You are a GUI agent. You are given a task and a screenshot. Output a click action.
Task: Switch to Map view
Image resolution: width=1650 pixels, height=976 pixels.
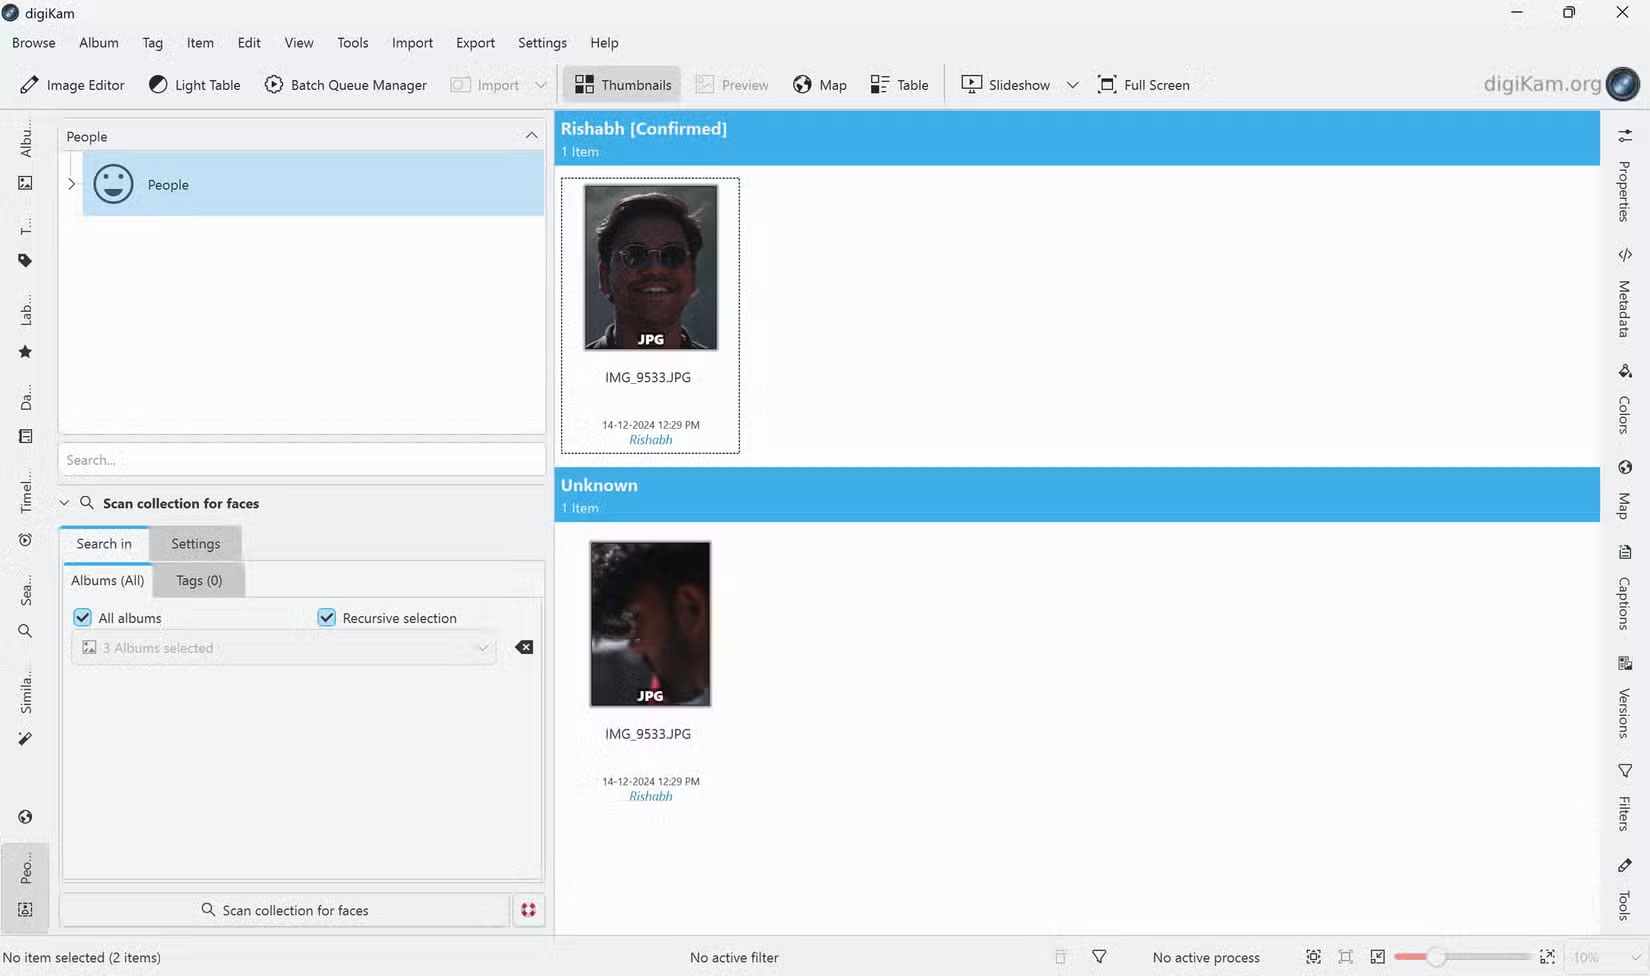(x=819, y=85)
